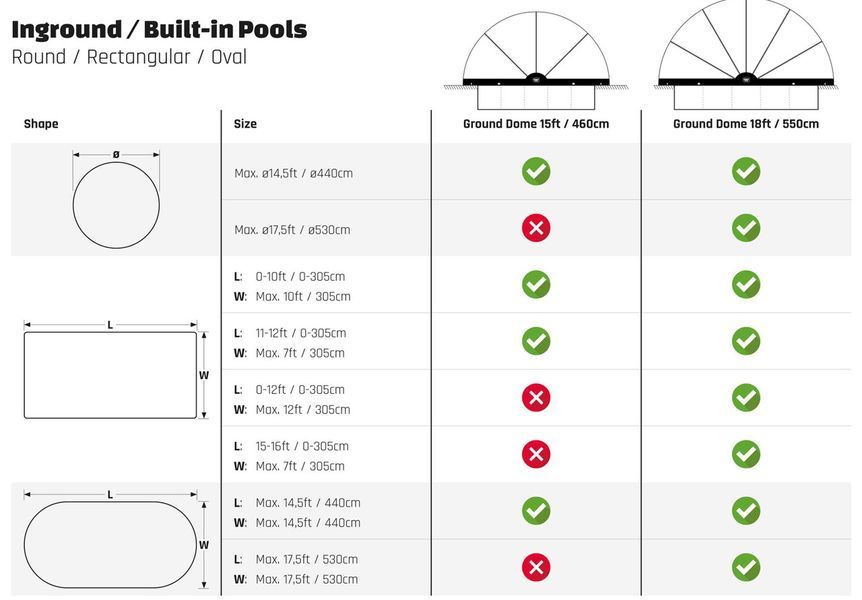
Task: Click the Ground Dome 15ft illustration
Action: 536,60
